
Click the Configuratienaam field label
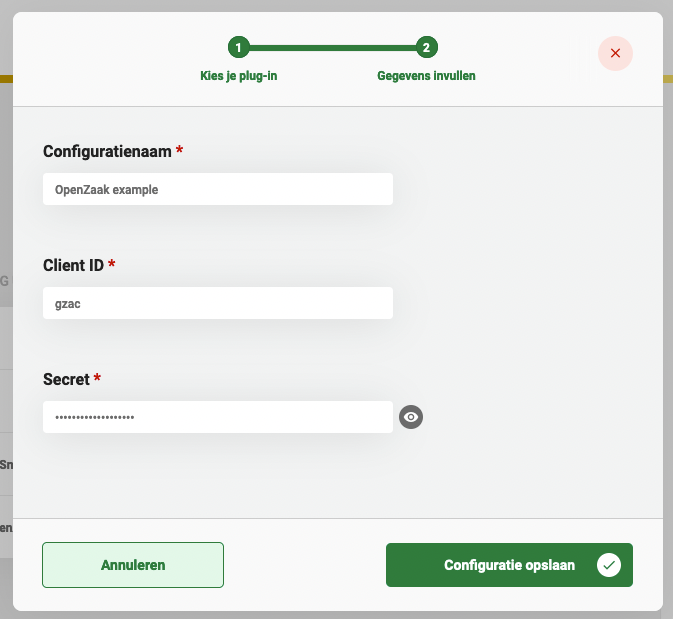tap(107, 151)
